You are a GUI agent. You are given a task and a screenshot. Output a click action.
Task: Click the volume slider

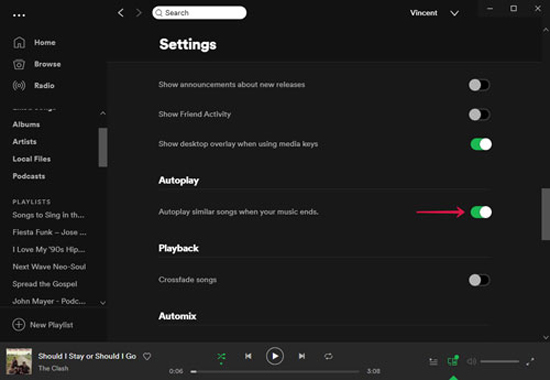[499, 361]
